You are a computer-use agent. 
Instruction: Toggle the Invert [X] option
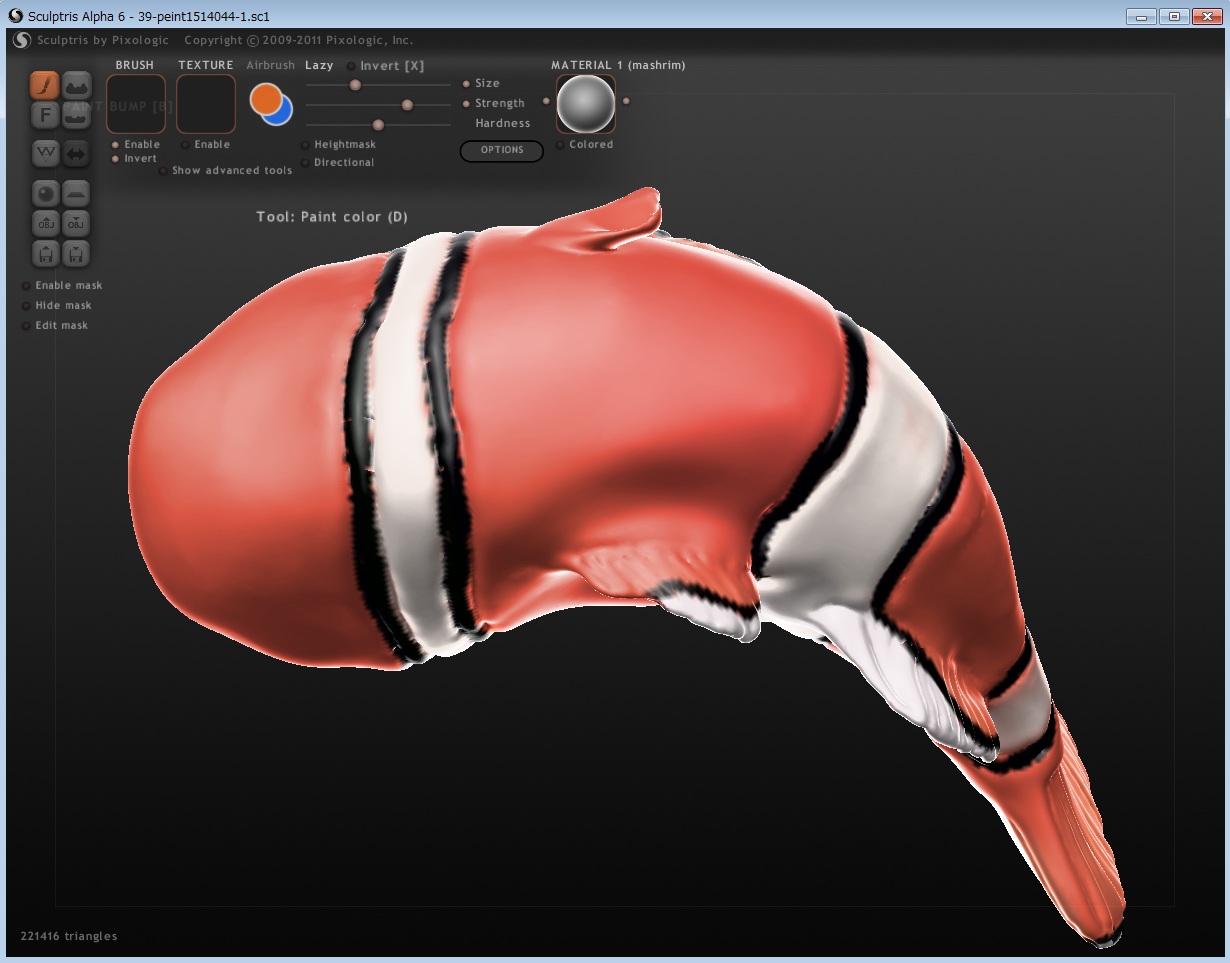coord(351,66)
